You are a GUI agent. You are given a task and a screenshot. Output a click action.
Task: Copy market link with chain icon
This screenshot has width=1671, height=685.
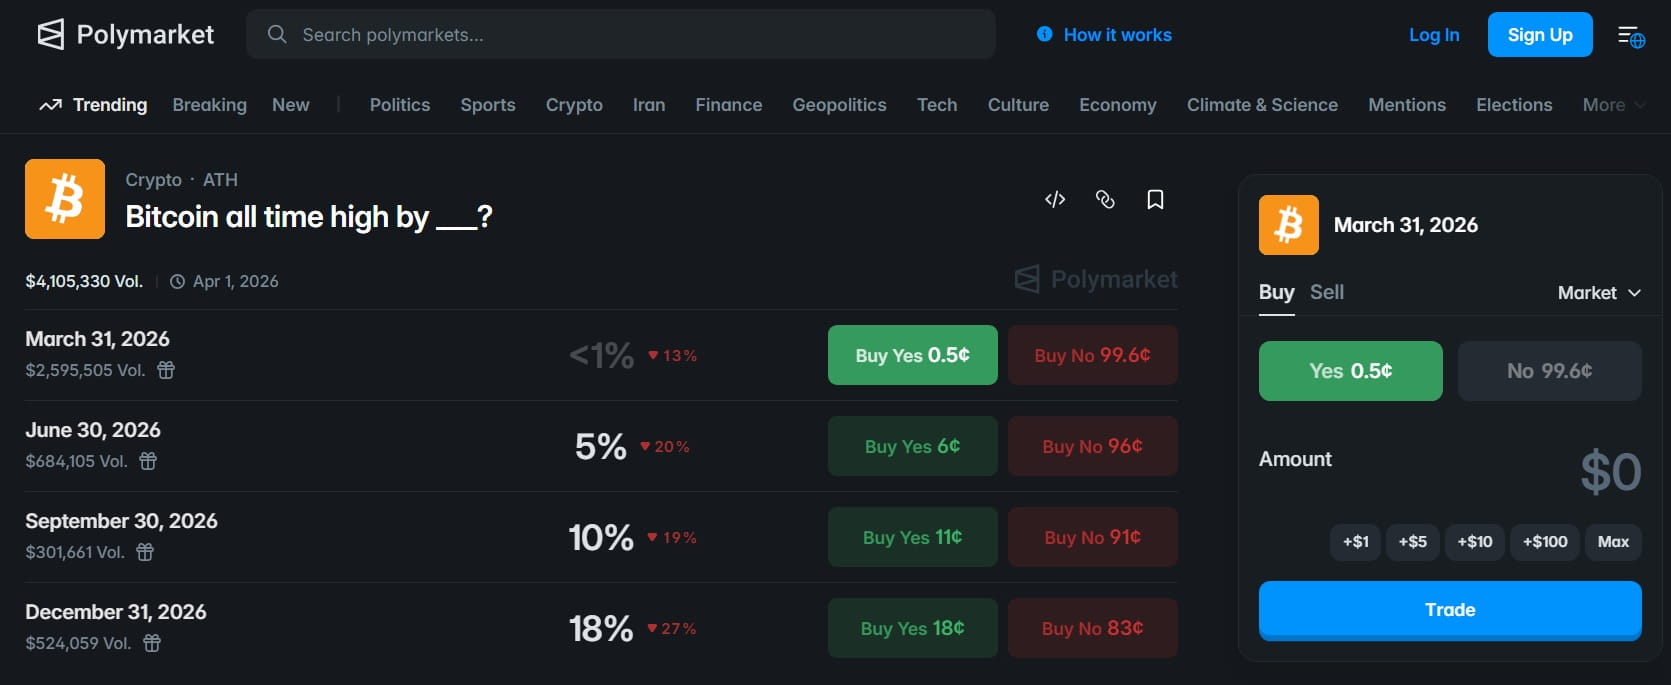coord(1105,200)
